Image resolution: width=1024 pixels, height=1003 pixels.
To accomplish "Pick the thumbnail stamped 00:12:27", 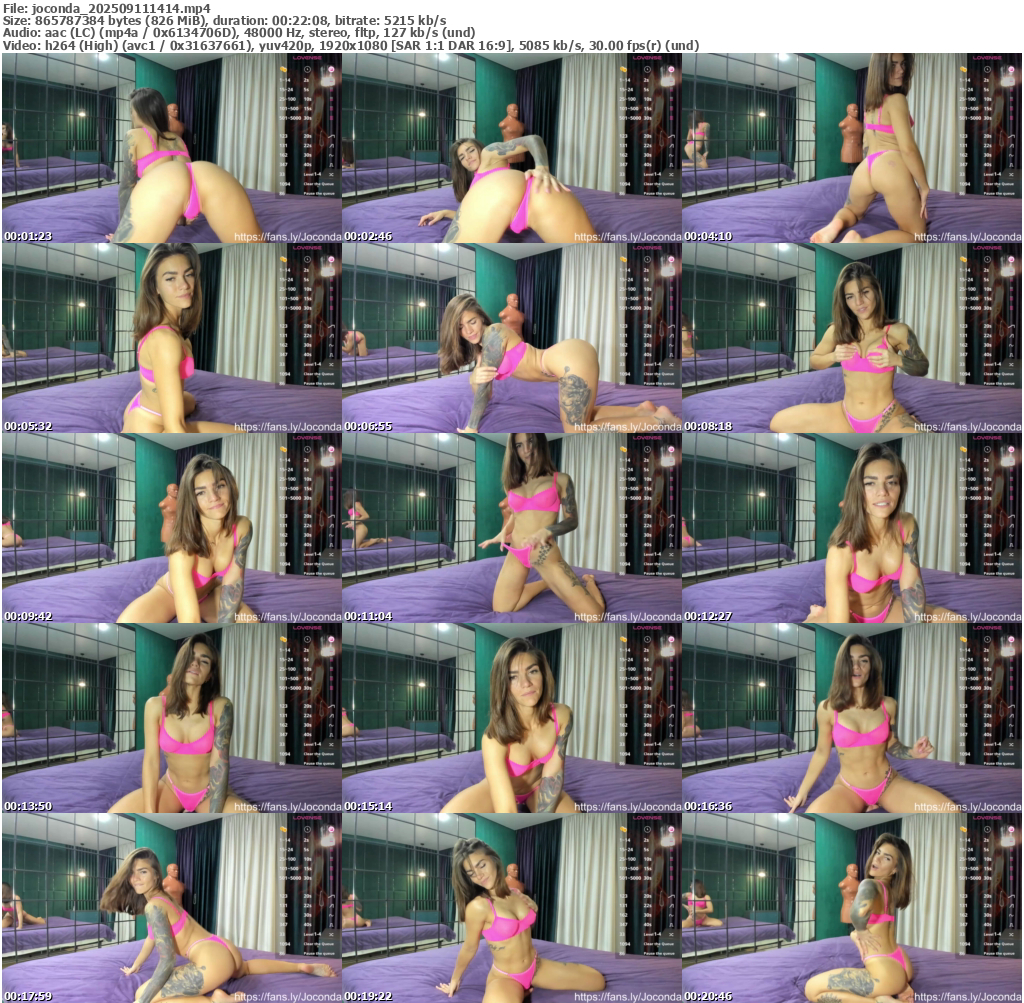I will 852,528.
